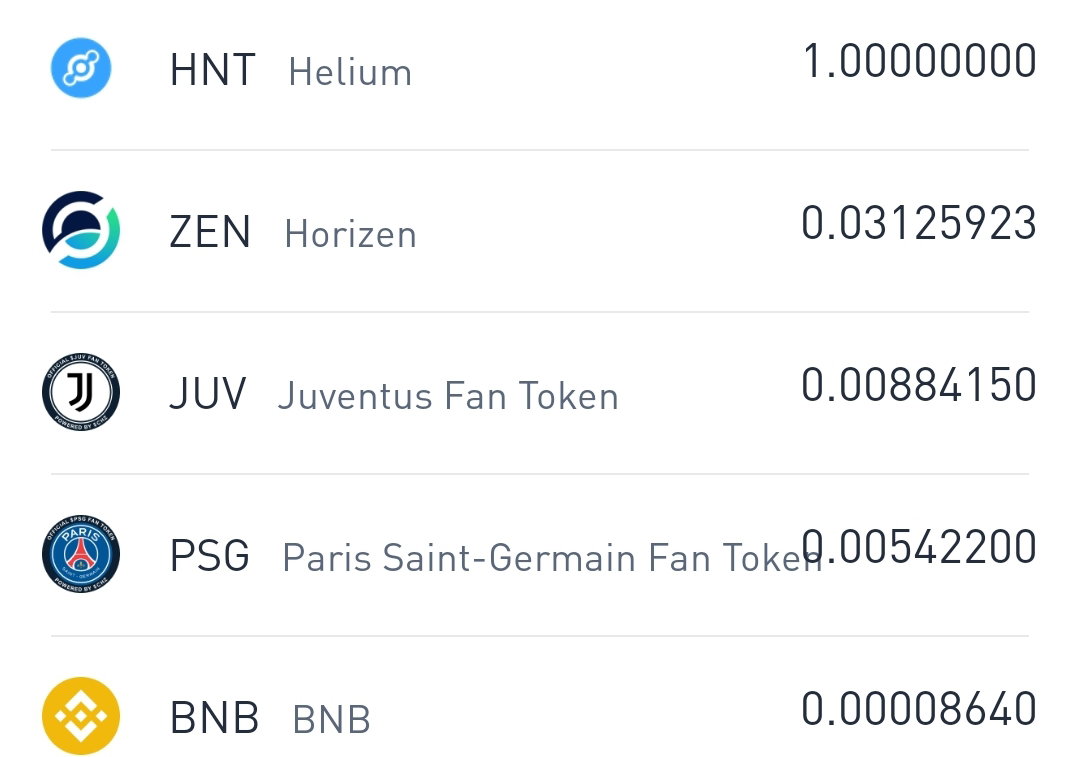Screen dimensions: 1080x757
Task: Open the Helium asset name
Action: pos(350,72)
